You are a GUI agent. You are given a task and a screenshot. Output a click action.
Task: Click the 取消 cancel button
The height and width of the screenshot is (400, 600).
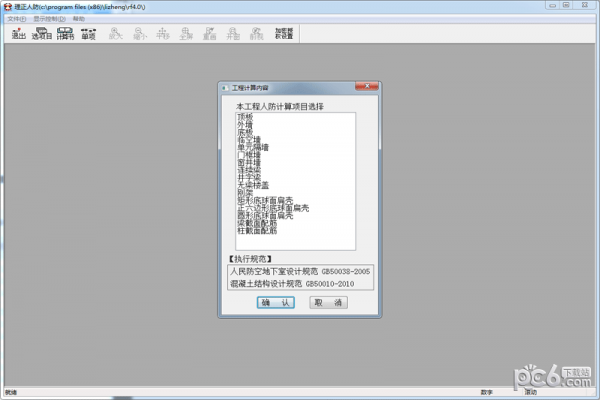(328, 302)
